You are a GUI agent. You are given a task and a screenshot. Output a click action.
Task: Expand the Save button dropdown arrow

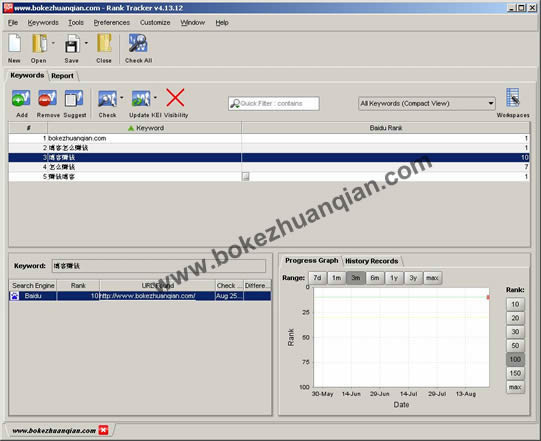(x=86, y=43)
